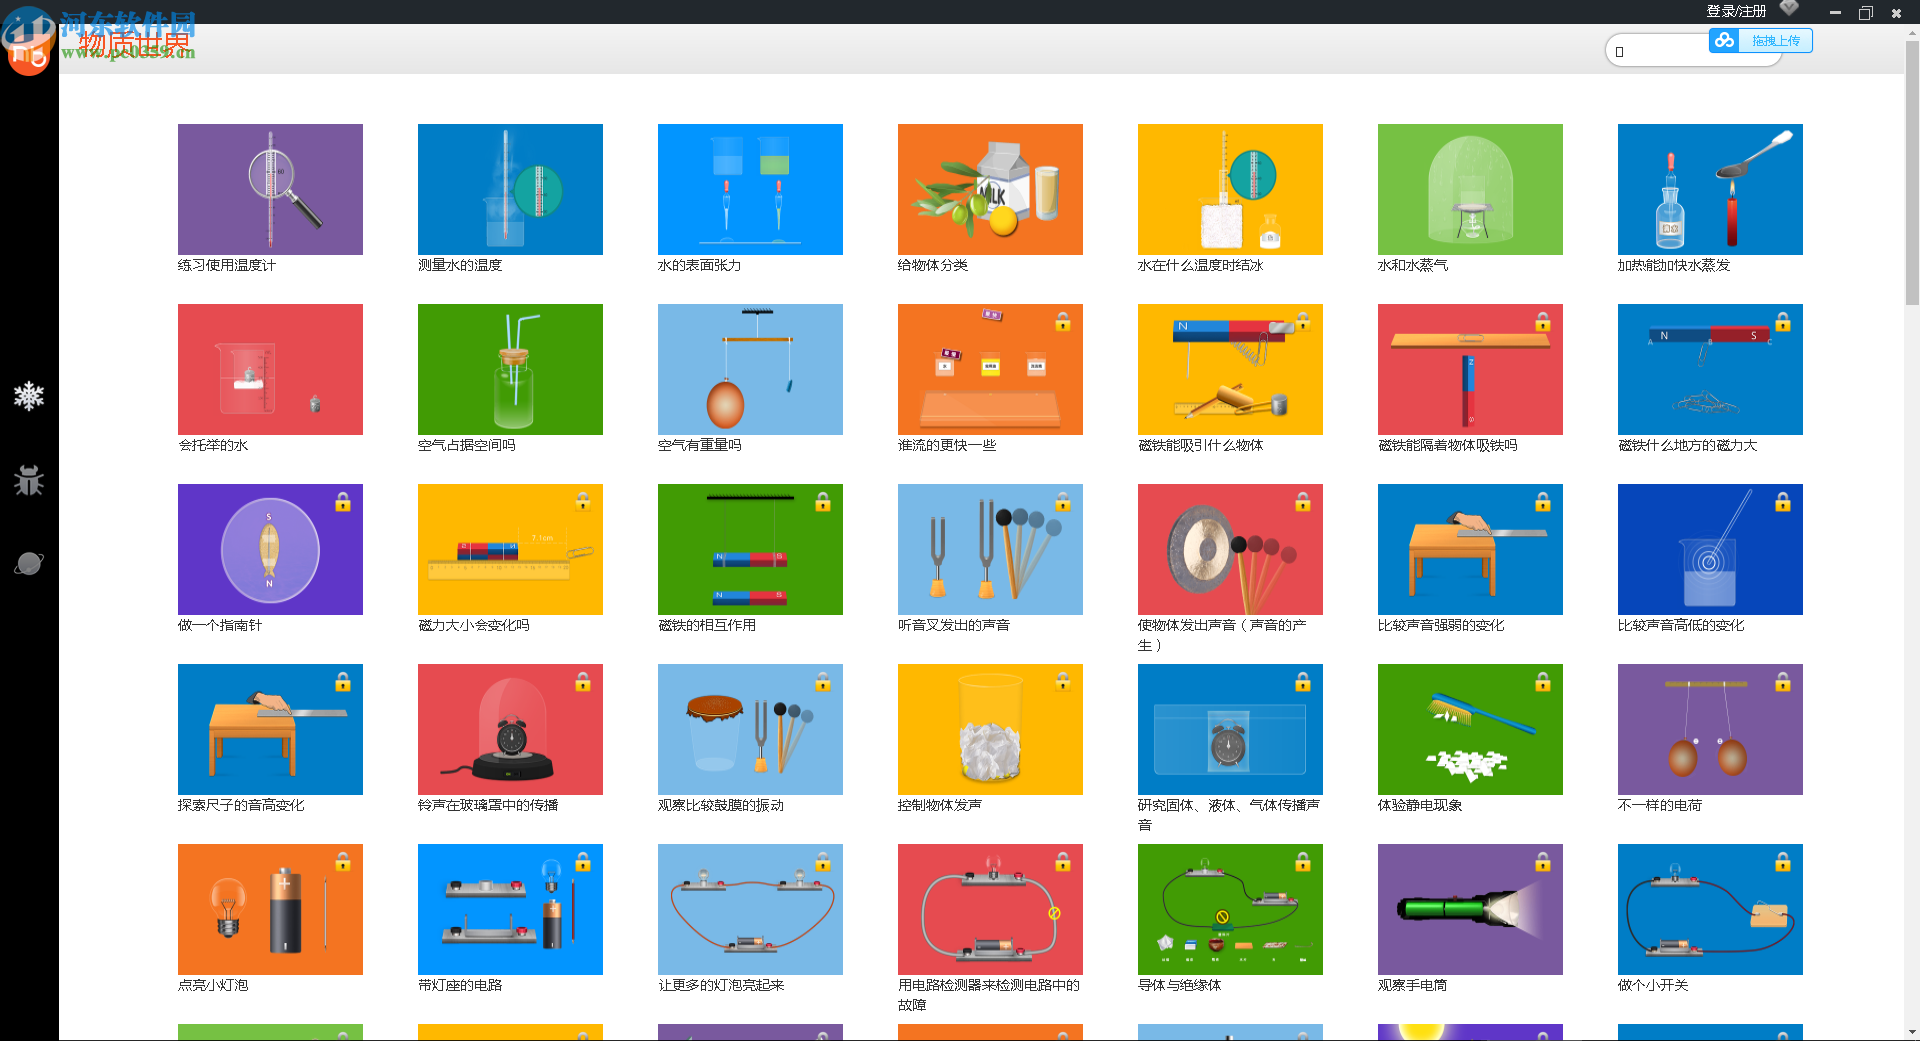The image size is (1920, 1041).
Task: Click the lock icon on 做一个指南针
Action: coord(343,502)
